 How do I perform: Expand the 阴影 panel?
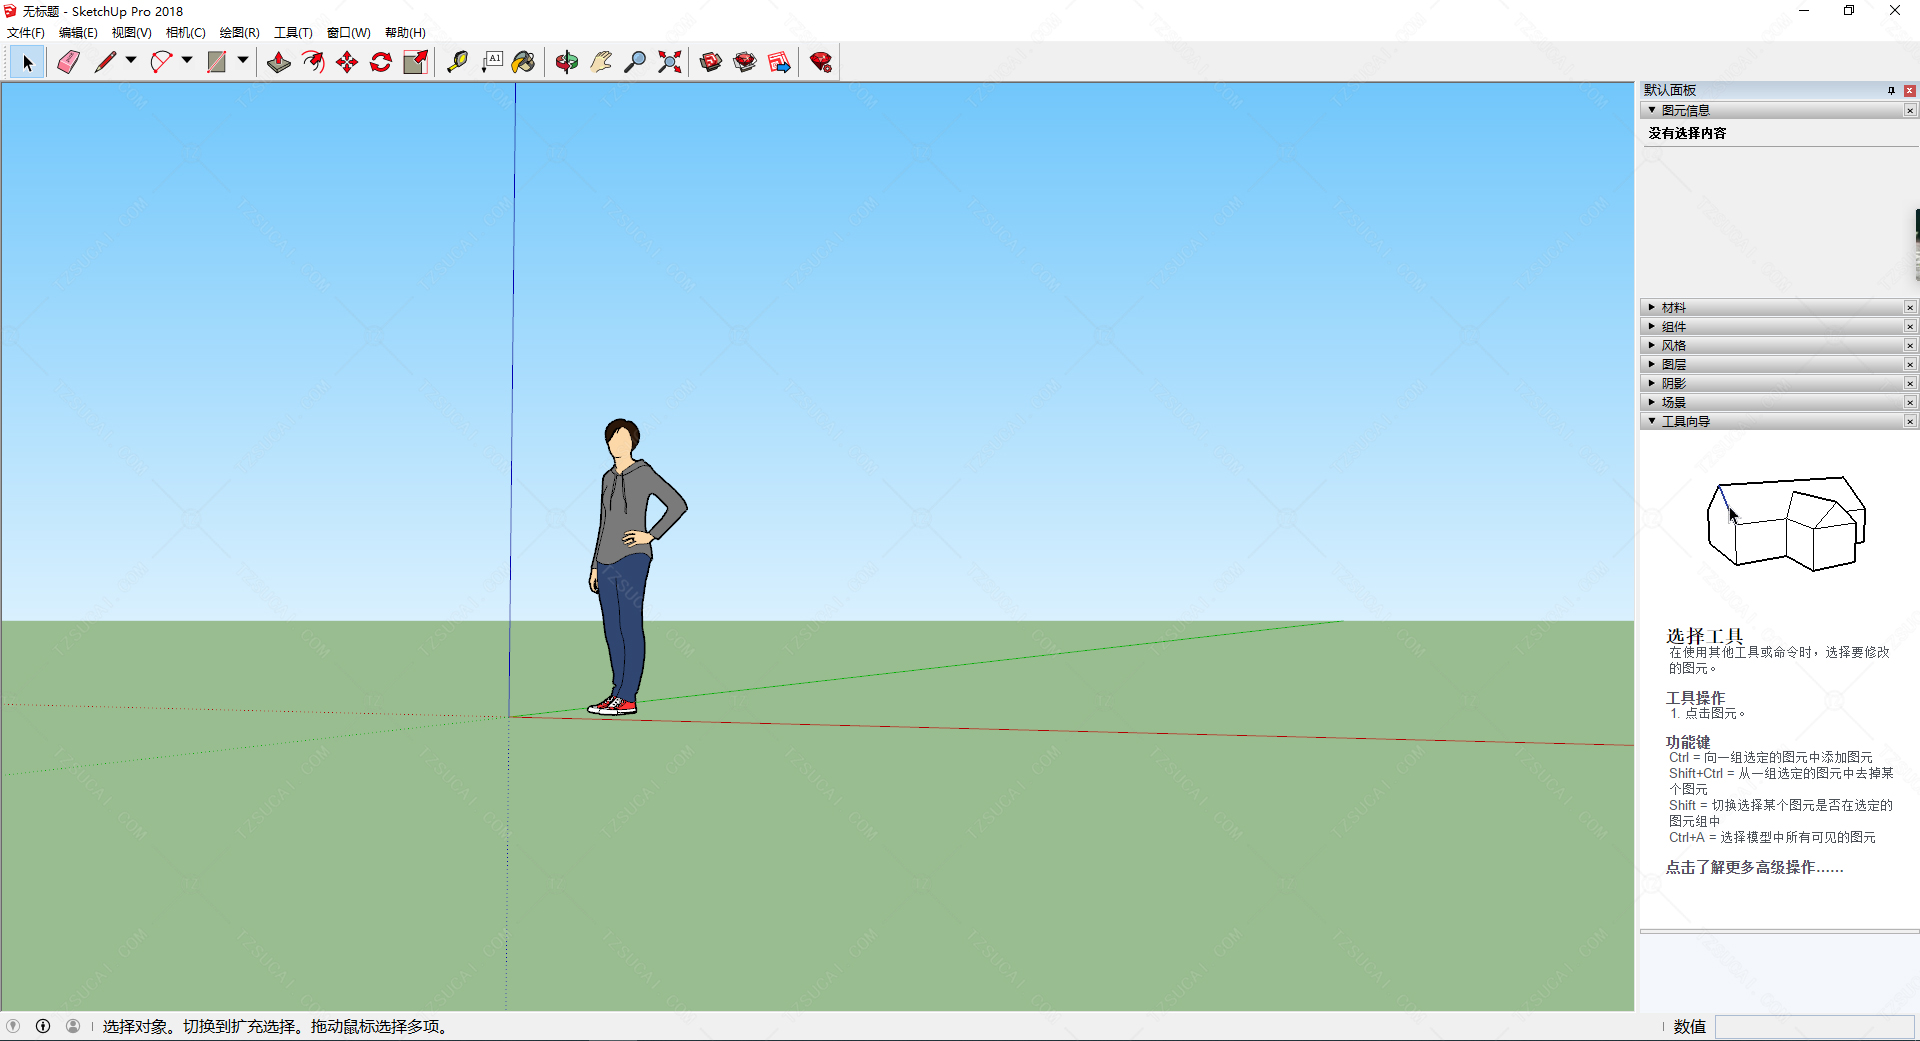tap(1652, 383)
